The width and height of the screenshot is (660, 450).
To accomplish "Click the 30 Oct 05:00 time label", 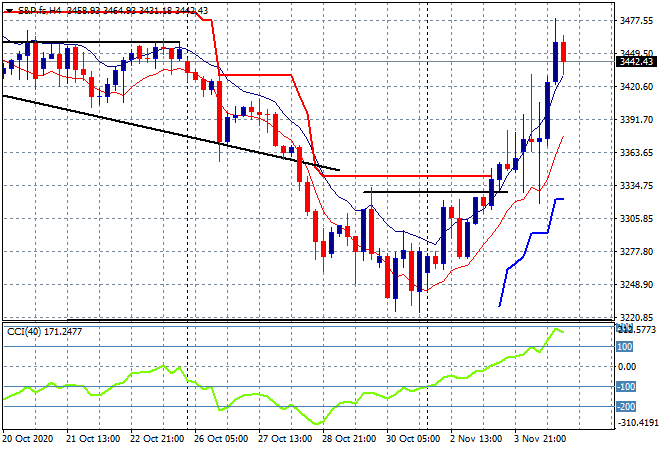I will 413,439.
